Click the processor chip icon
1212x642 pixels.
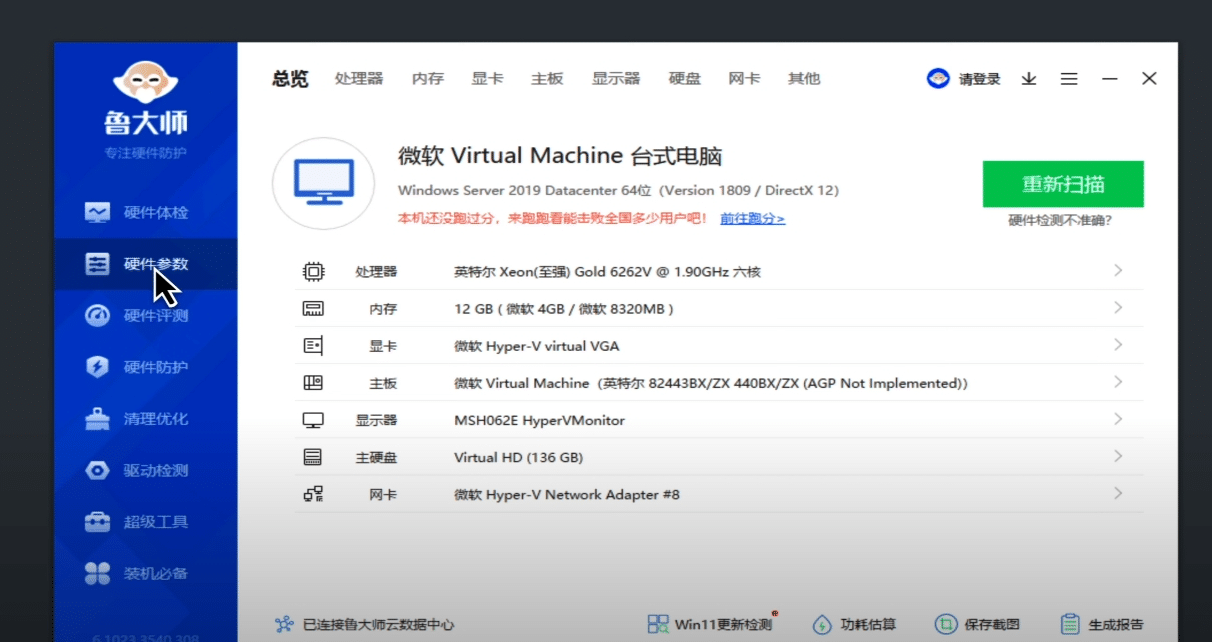point(313,271)
